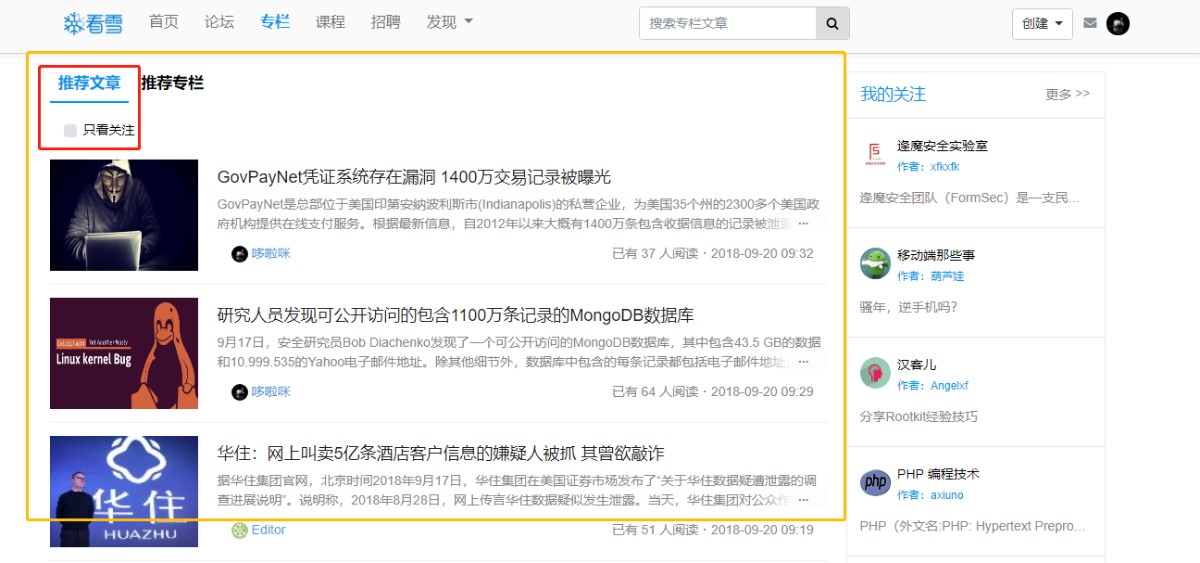Image resolution: width=1200 pixels, height=563 pixels.
Task: Click PHP 编程技术 logo icon
Action: point(875,483)
